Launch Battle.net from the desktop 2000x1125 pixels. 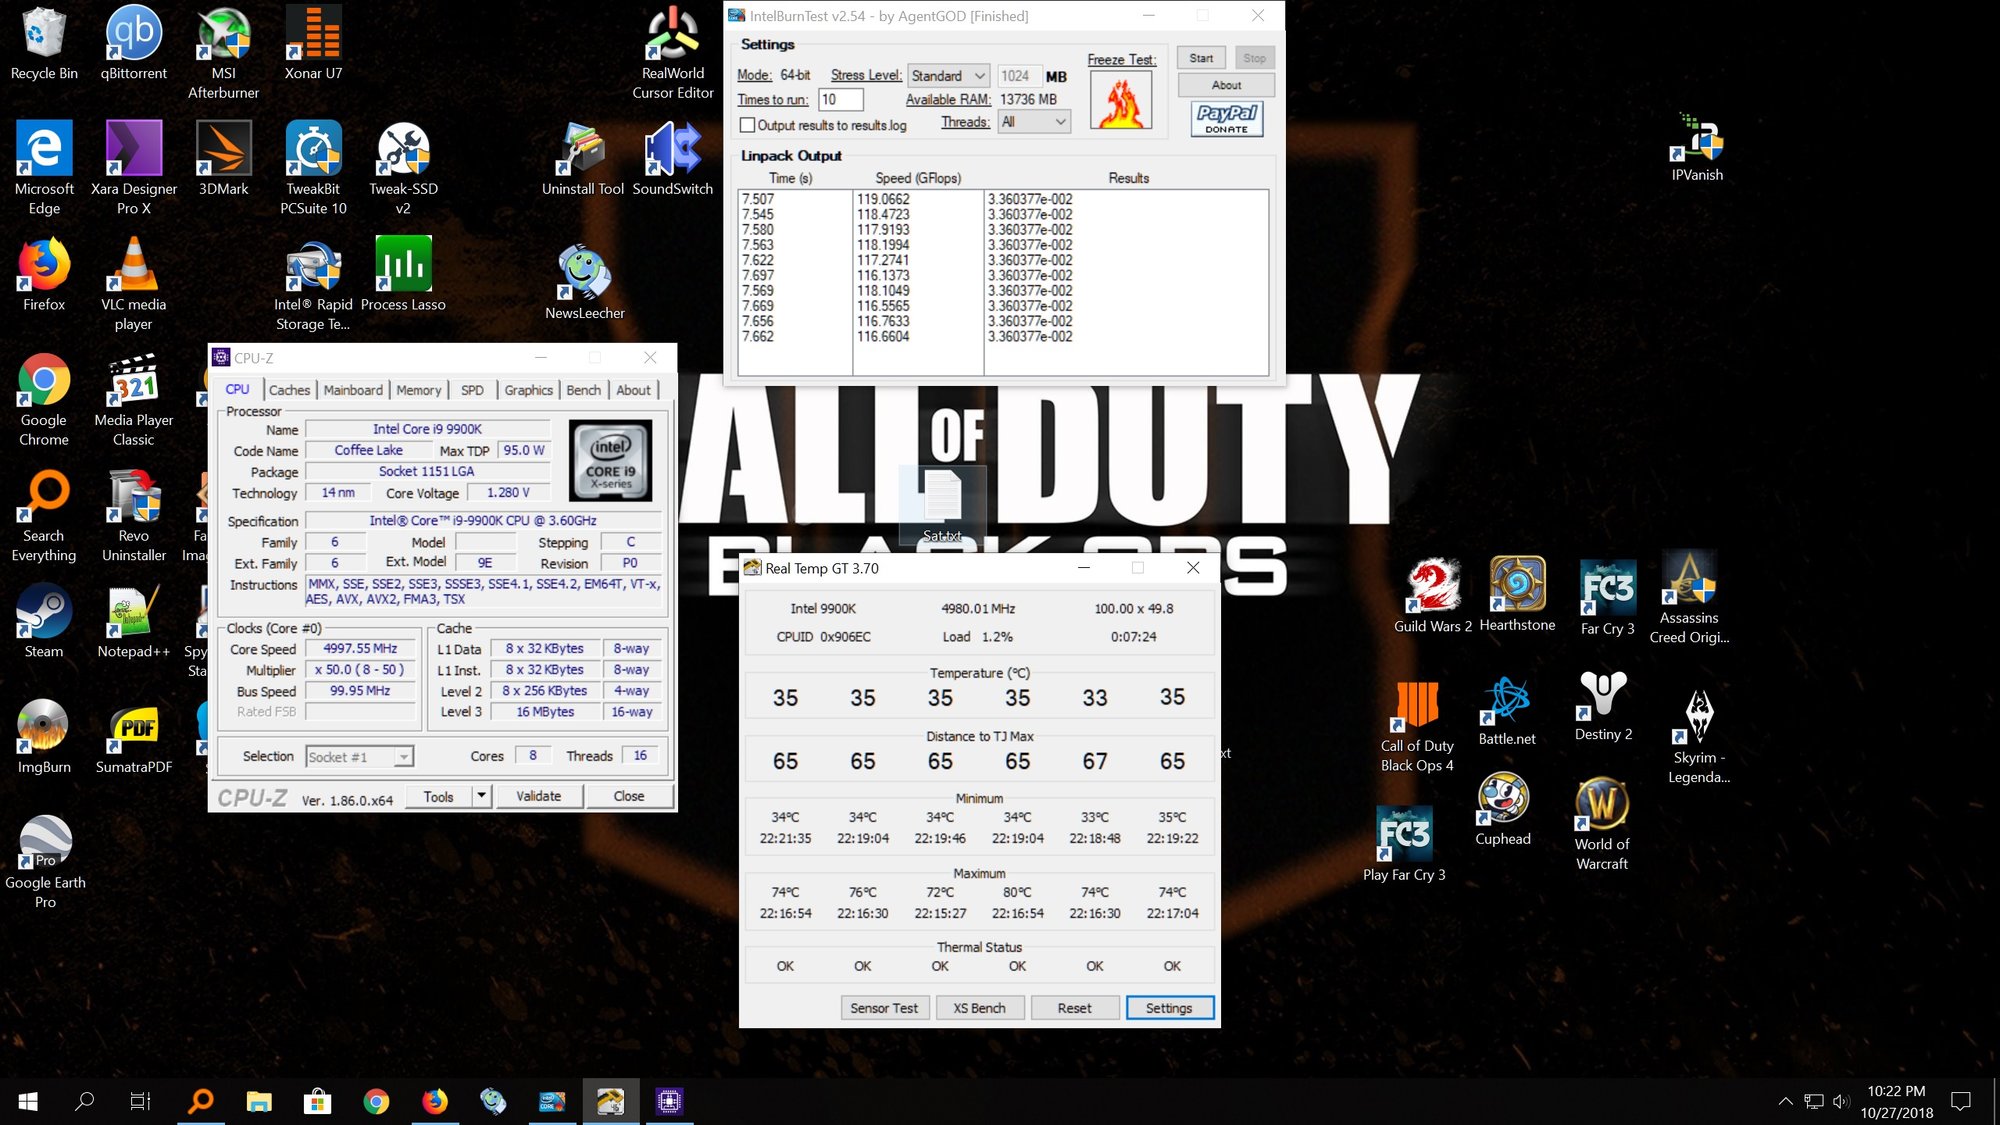point(1506,701)
